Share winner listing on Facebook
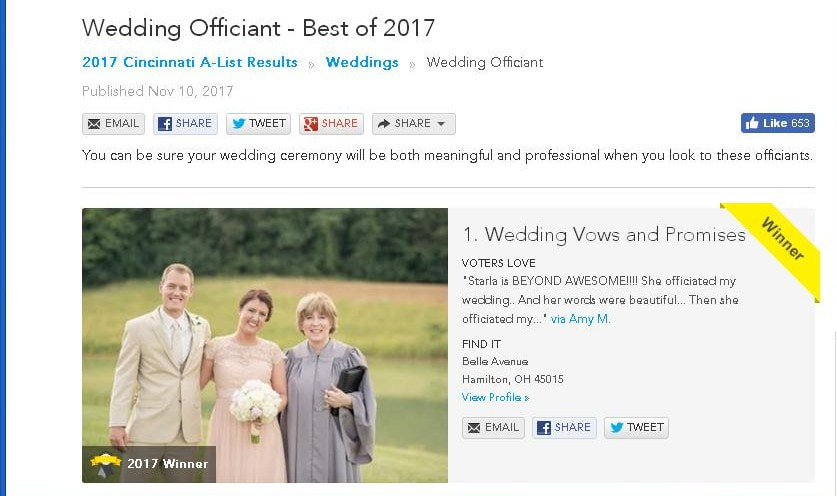Viewport: 837px width, 496px height. pos(564,428)
